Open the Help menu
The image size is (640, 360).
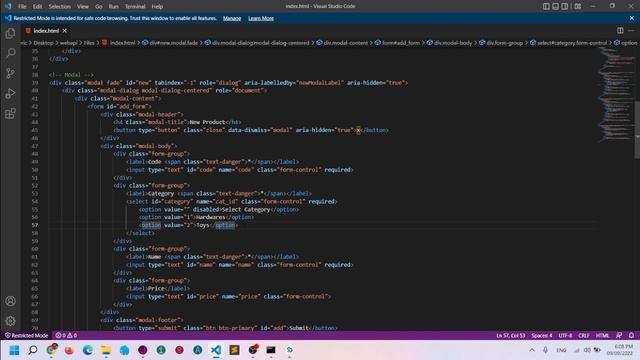click(x=157, y=7)
